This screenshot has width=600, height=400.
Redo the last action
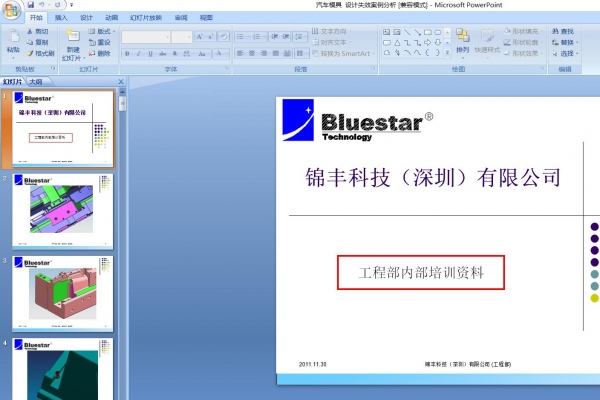(x=57, y=5)
